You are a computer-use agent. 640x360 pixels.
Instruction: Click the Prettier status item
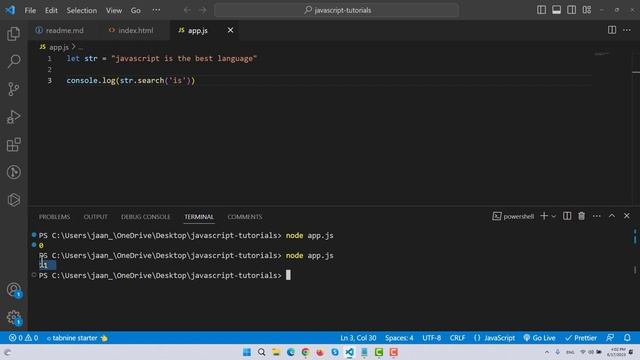pyautogui.click(x=580, y=338)
